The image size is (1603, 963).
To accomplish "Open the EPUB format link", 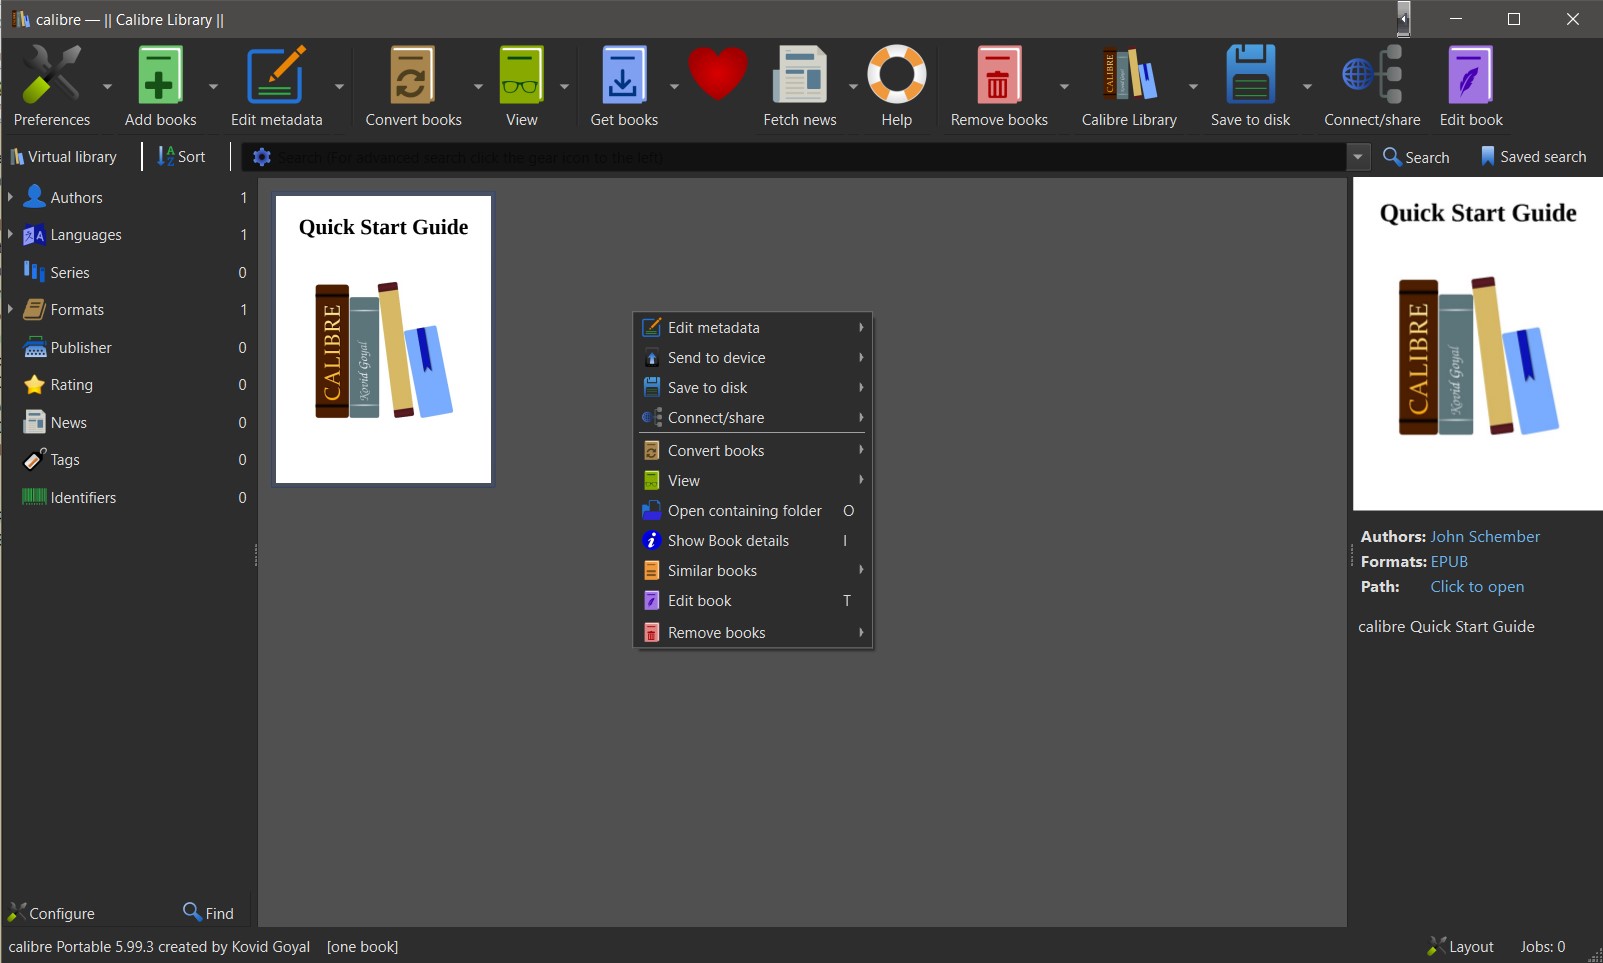I will point(1449,562).
